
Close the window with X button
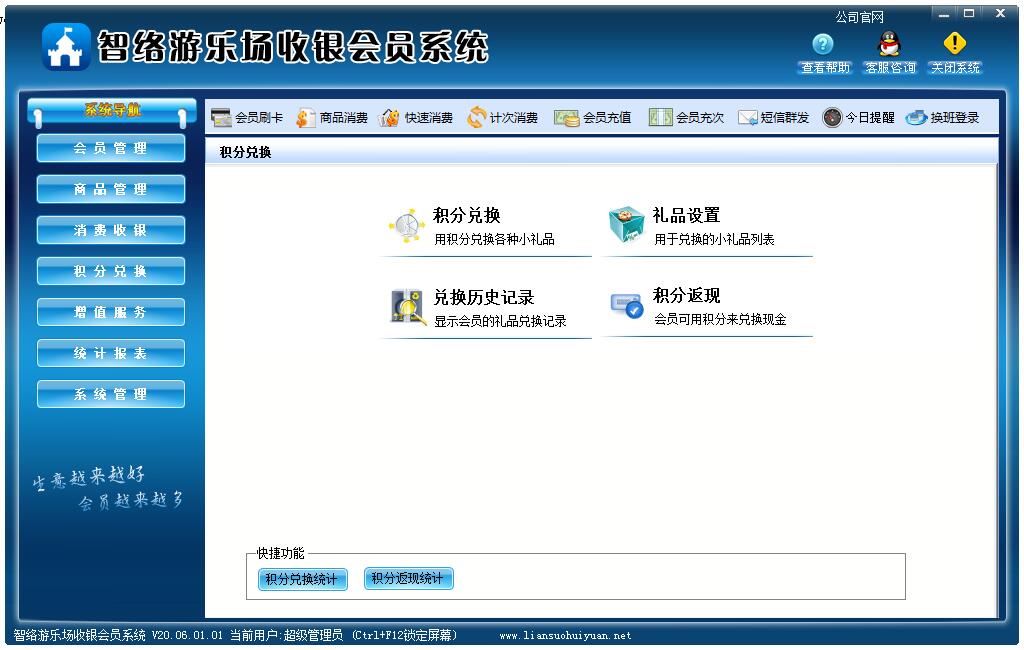coord(1000,14)
